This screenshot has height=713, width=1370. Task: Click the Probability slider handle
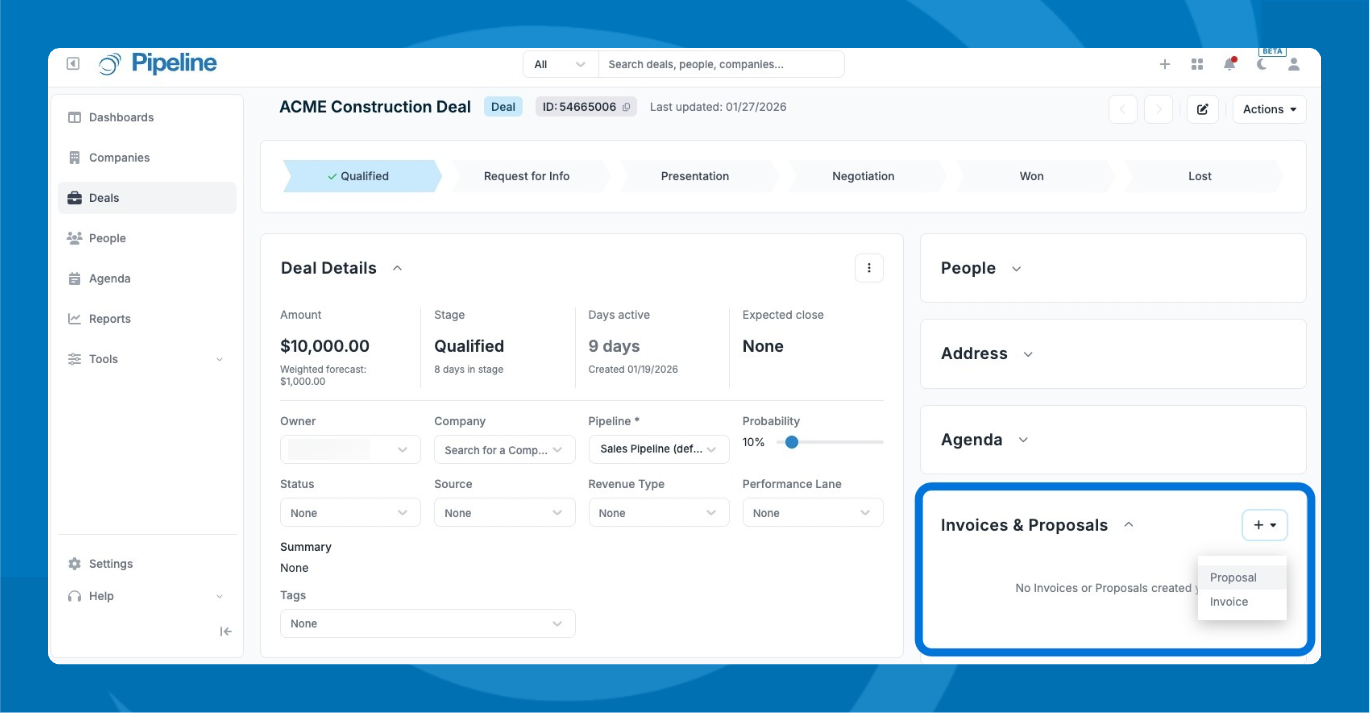tap(792, 442)
